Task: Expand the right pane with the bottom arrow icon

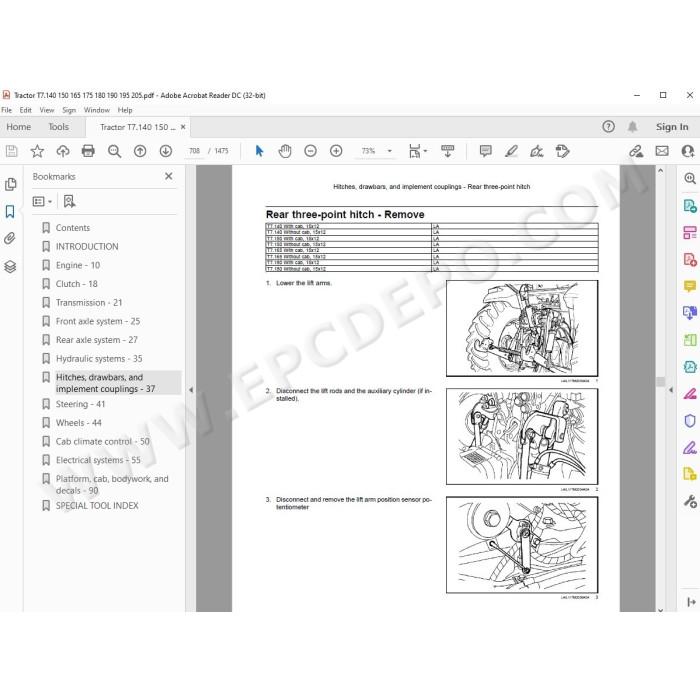Action: (691, 602)
